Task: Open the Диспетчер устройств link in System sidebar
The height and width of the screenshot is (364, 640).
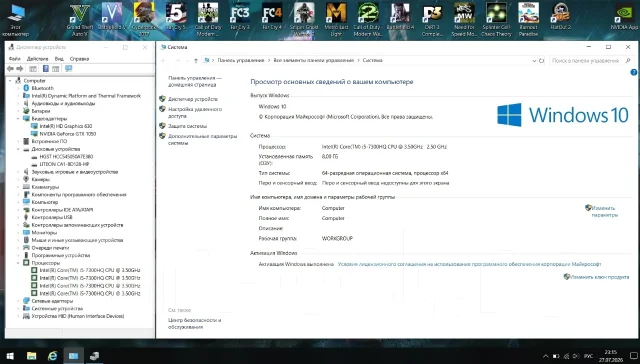Action: point(193,99)
